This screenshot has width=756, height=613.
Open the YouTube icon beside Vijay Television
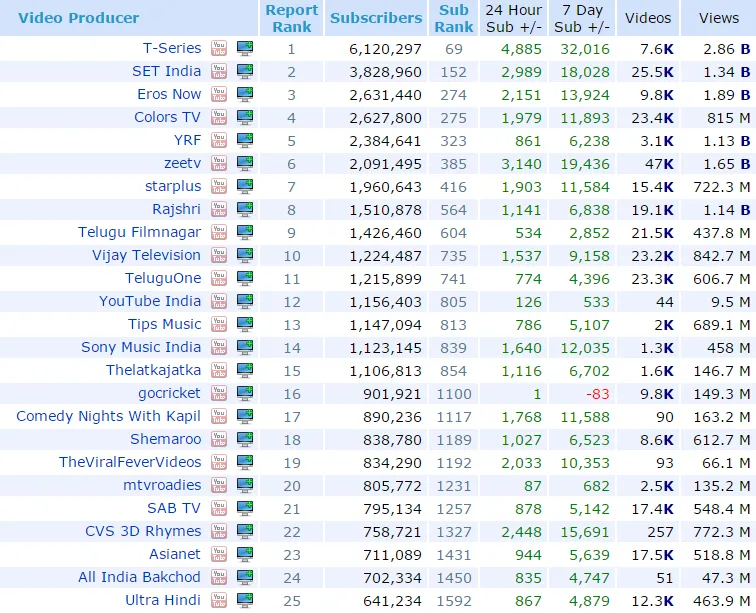pyautogui.click(x=219, y=255)
